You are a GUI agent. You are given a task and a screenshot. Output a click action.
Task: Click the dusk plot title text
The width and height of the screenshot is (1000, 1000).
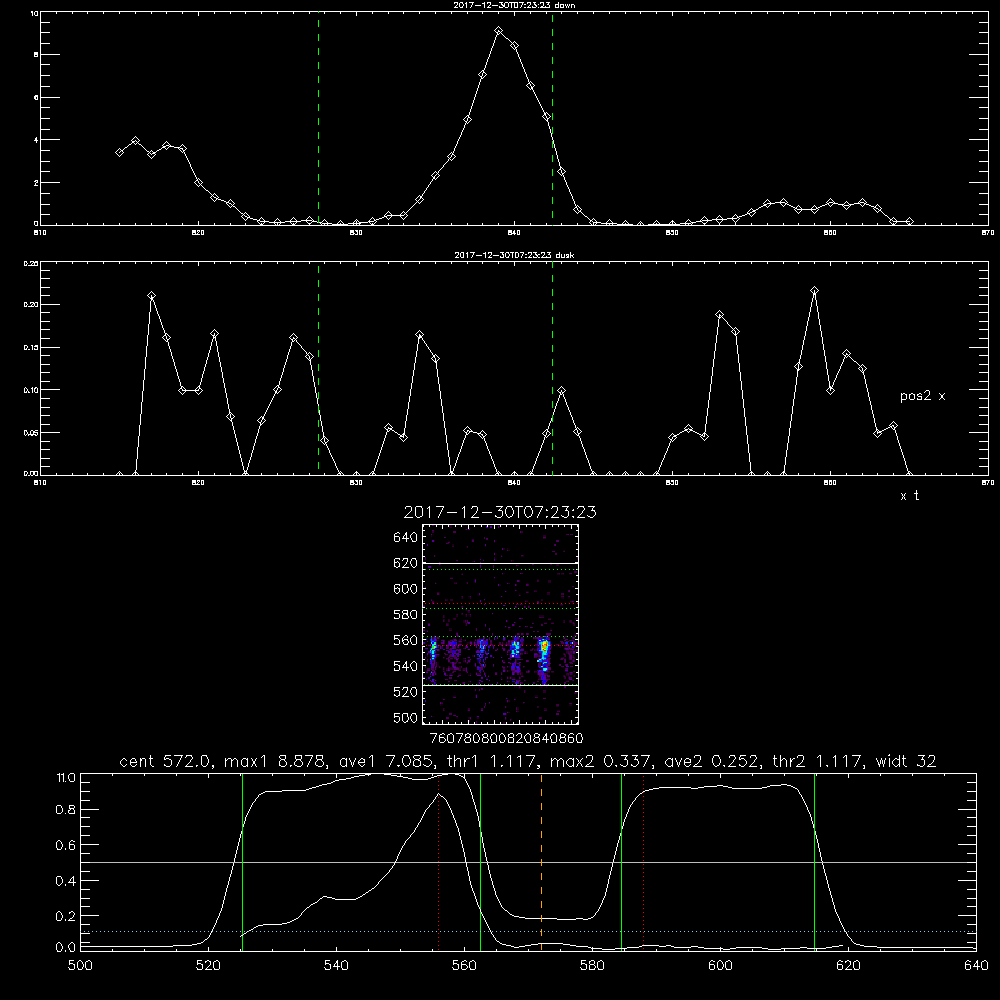[x=514, y=255]
